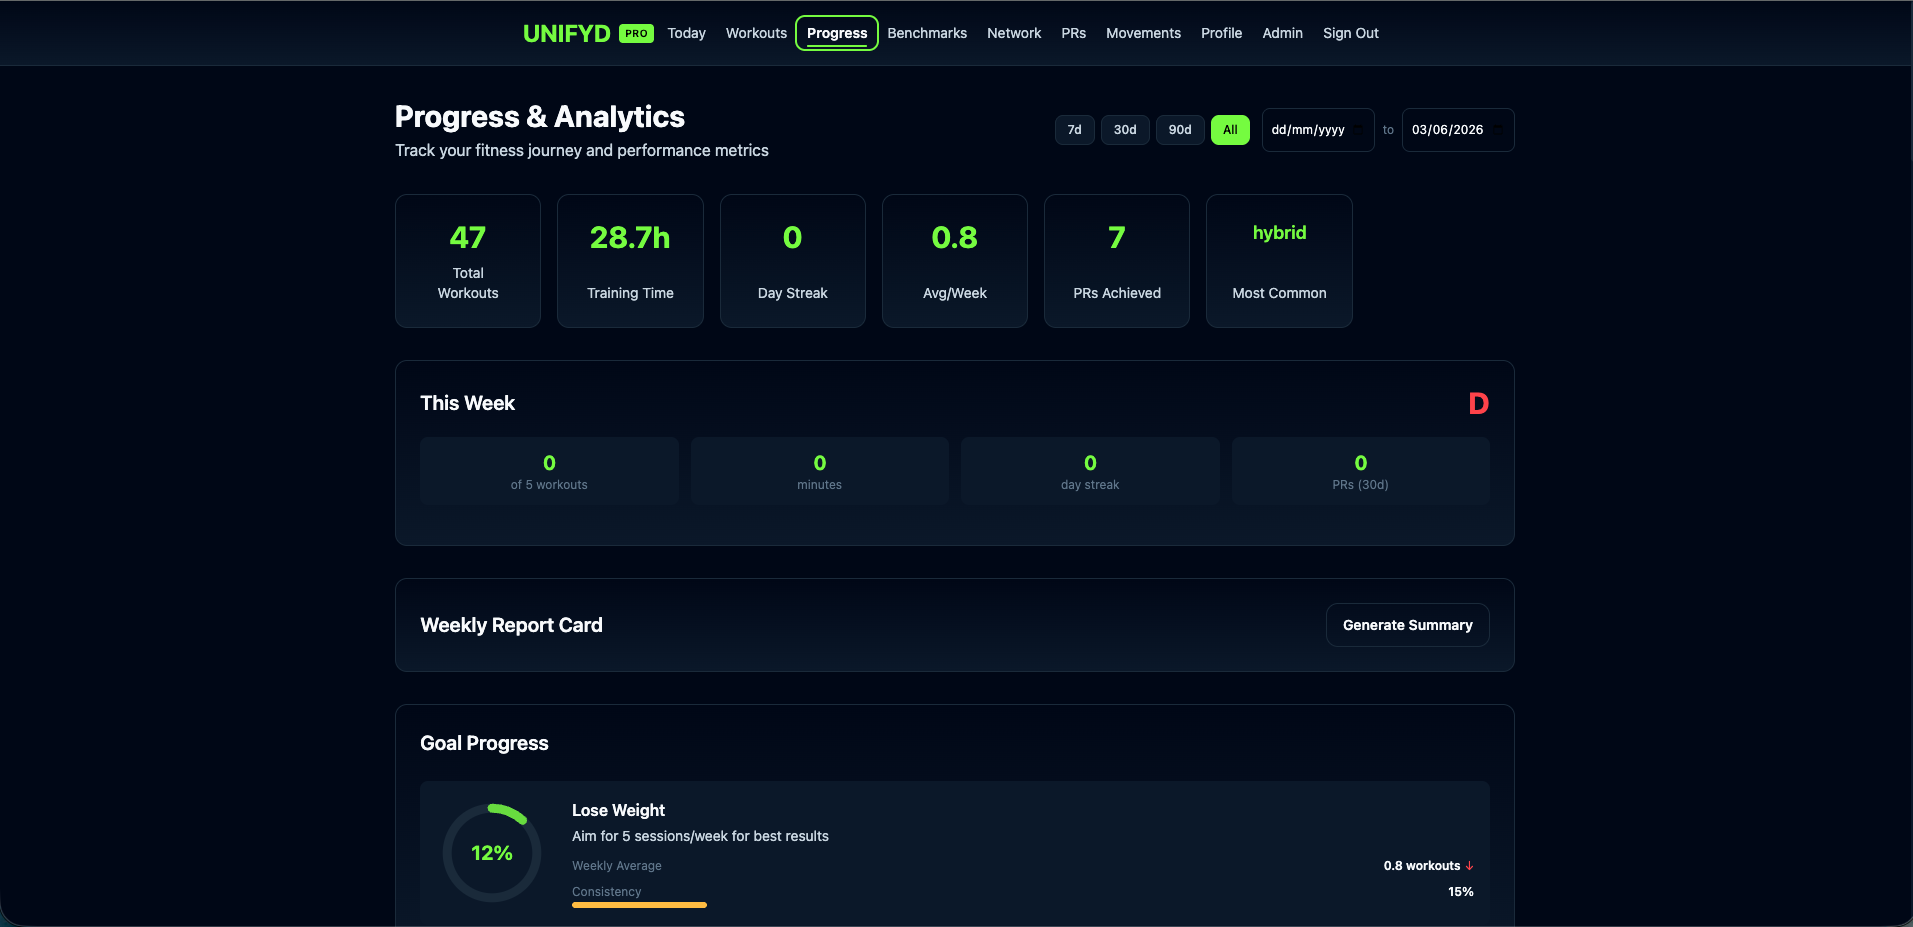The width and height of the screenshot is (1913, 927).
Task: Filter analytics to last 7d
Action: pyautogui.click(x=1074, y=130)
